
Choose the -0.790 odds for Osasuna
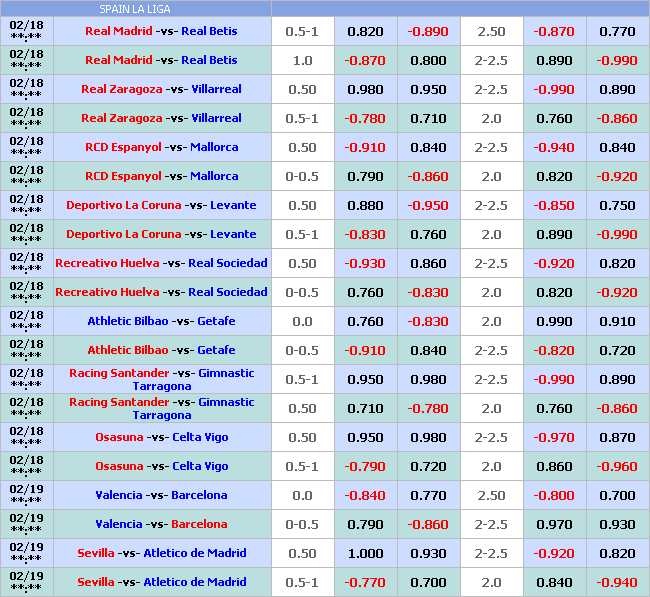pyautogui.click(x=365, y=466)
